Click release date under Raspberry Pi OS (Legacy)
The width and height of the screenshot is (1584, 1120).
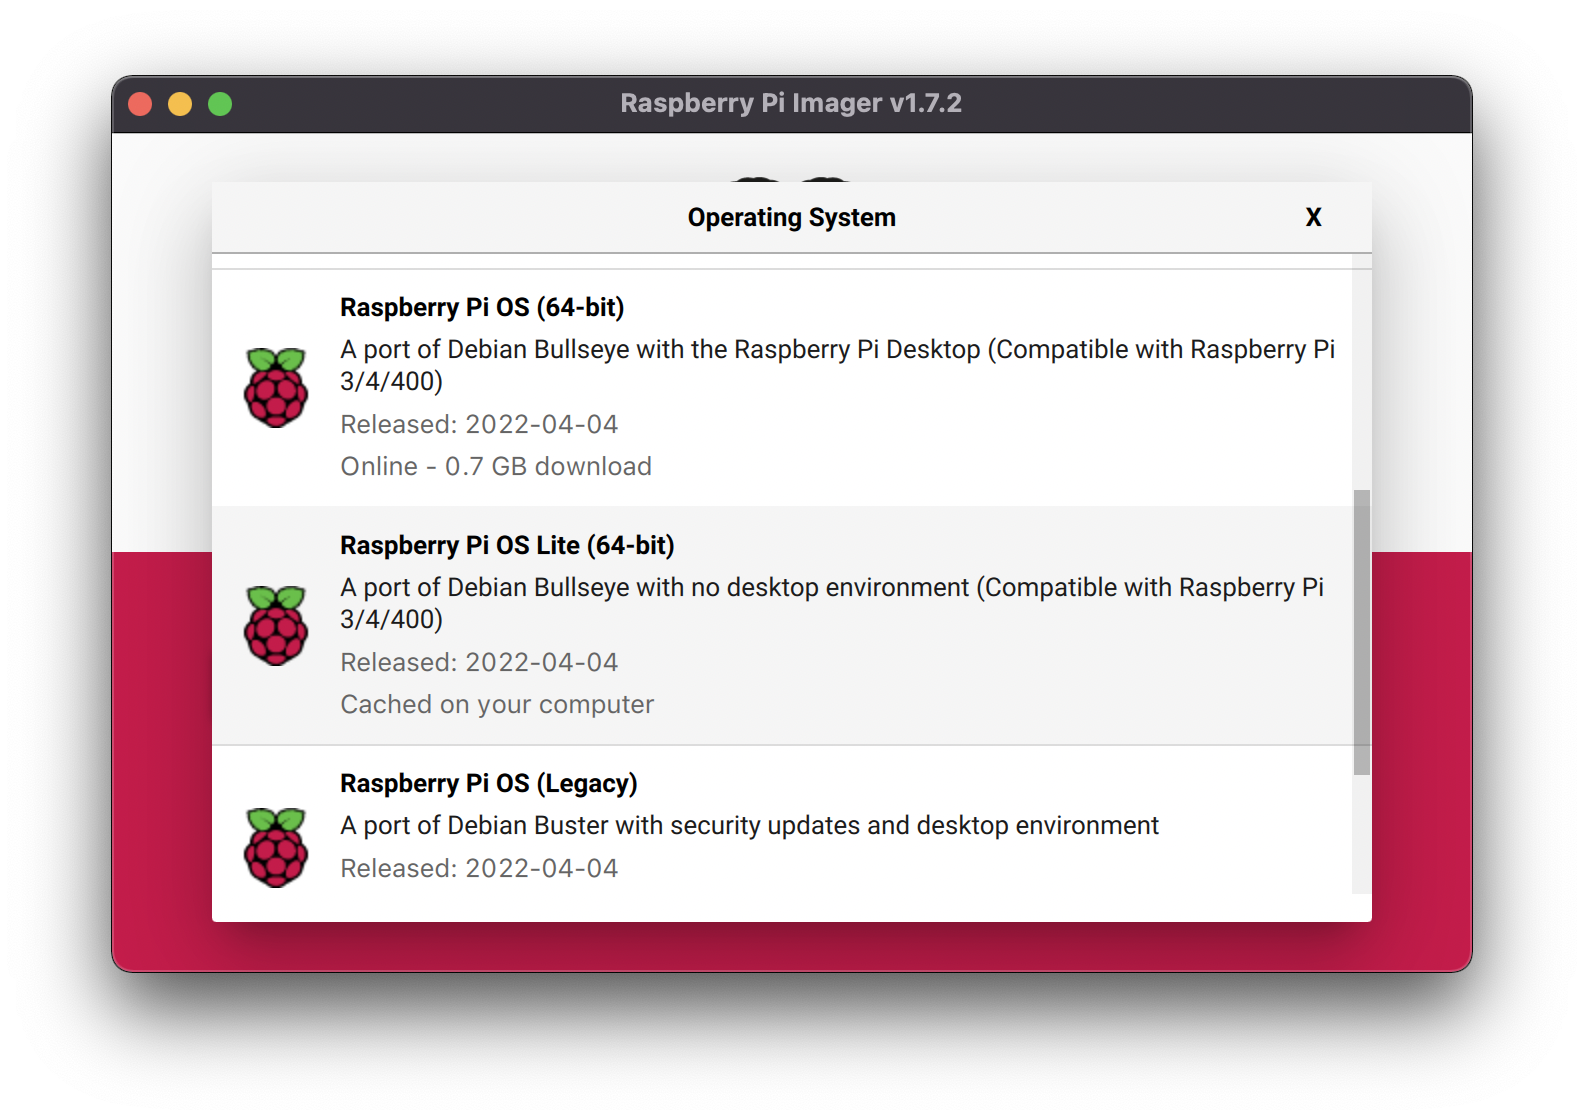pyautogui.click(x=479, y=868)
